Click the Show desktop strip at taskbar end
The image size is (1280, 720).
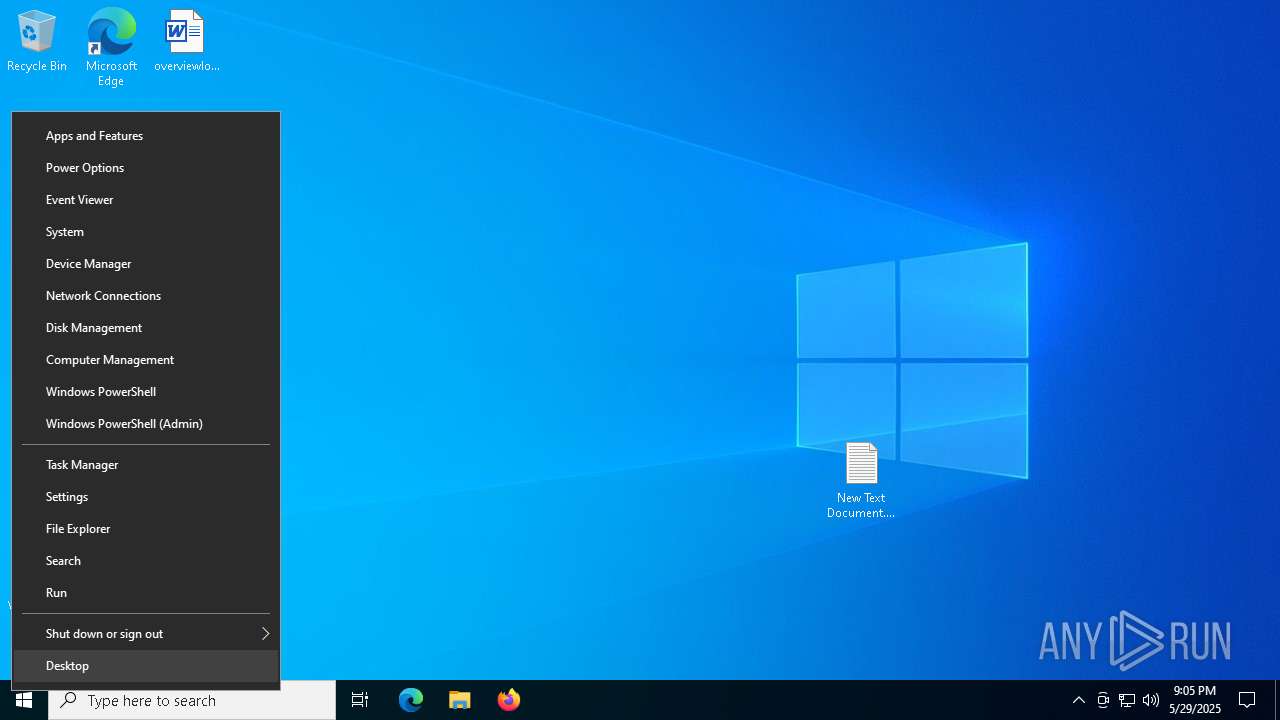click(1277, 700)
